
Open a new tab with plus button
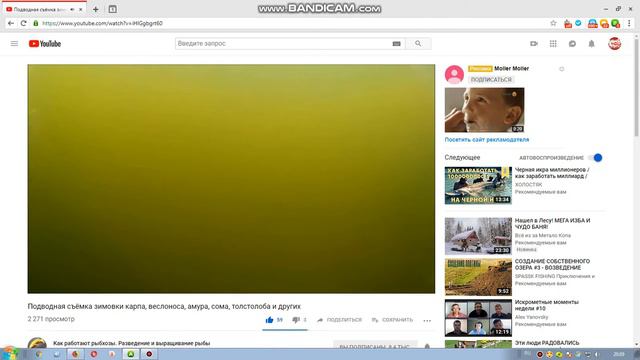click(x=96, y=9)
